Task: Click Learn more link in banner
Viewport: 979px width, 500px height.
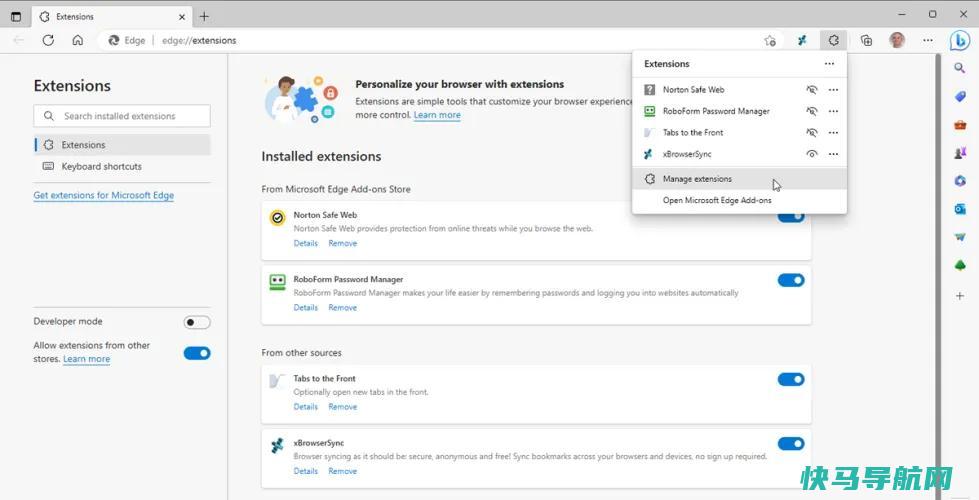Action: (437, 115)
